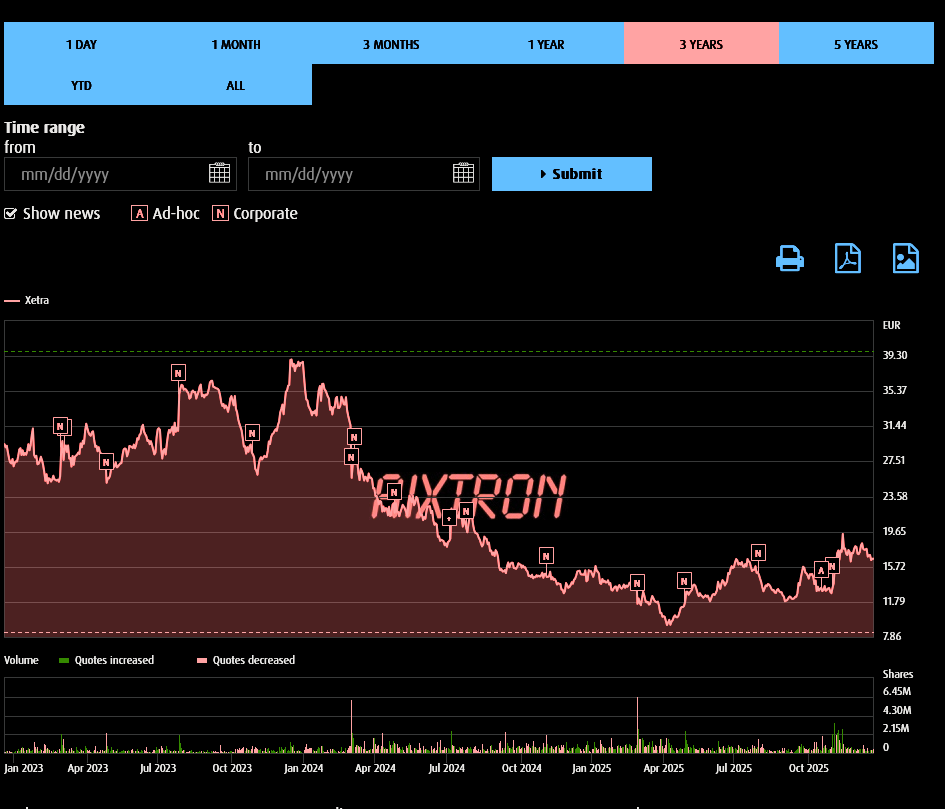The width and height of the screenshot is (945, 809).
Task: Submit the selected time range
Action: (571, 174)
